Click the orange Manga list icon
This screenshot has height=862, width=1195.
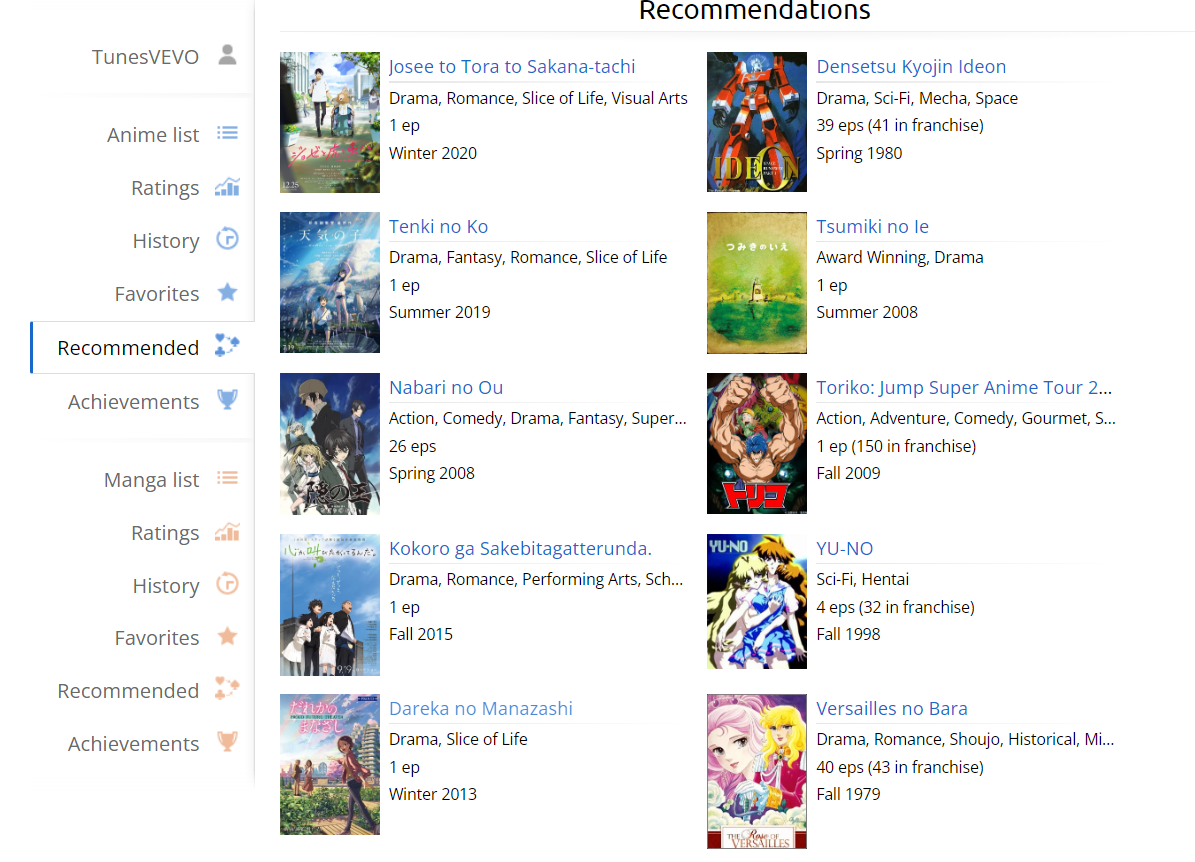[x=228, y=479]
